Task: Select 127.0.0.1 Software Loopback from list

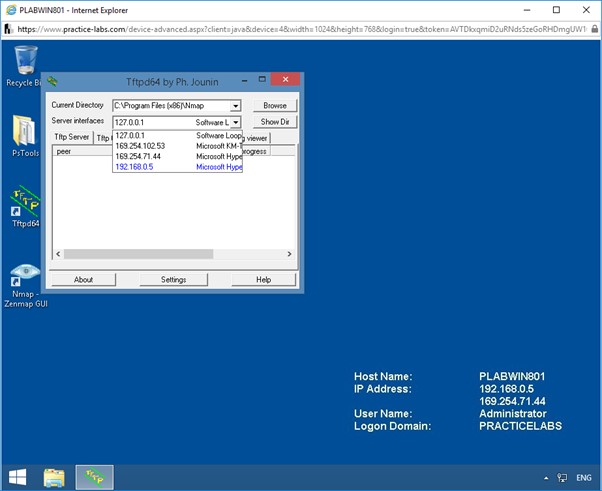Action: tap(177, 136)
